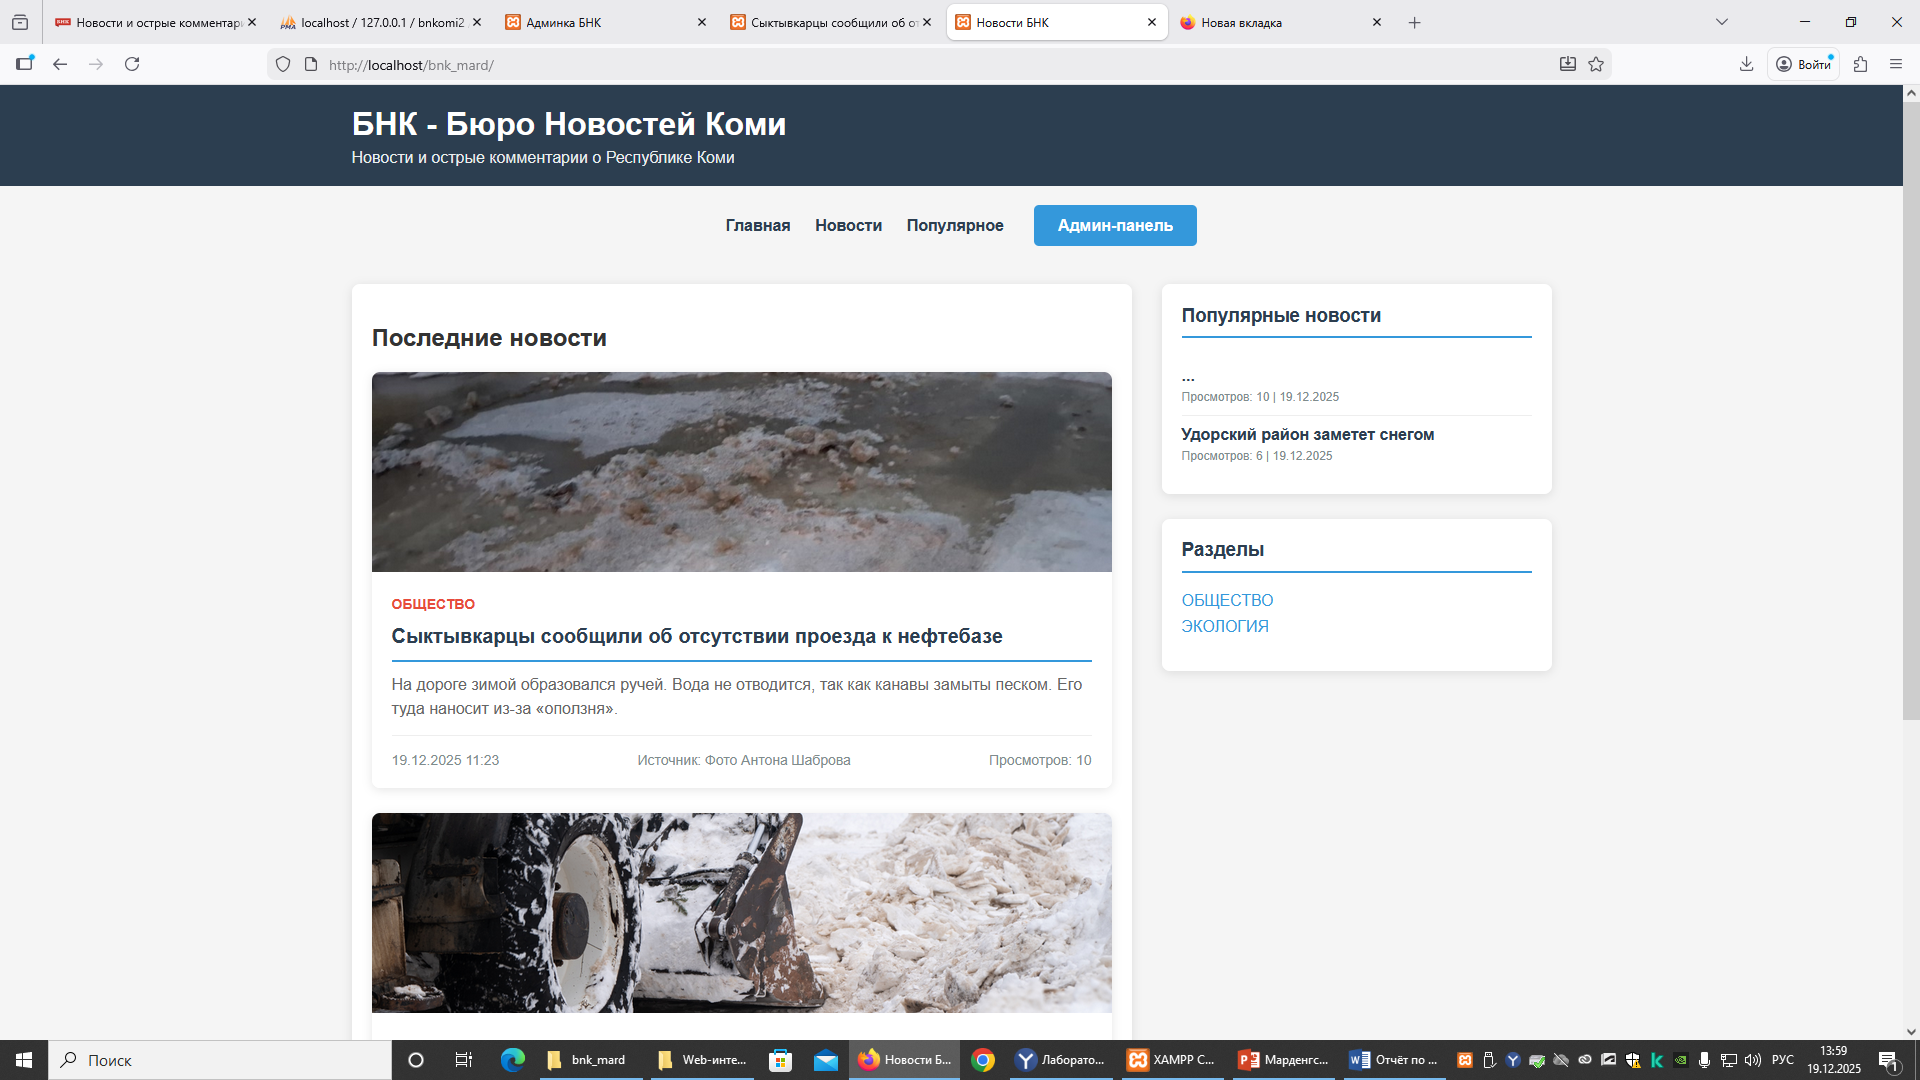Image resolution: width=1920 pixels, height=1080 pixels.
Task: Go back to previous page
Action: click(60, 64)
